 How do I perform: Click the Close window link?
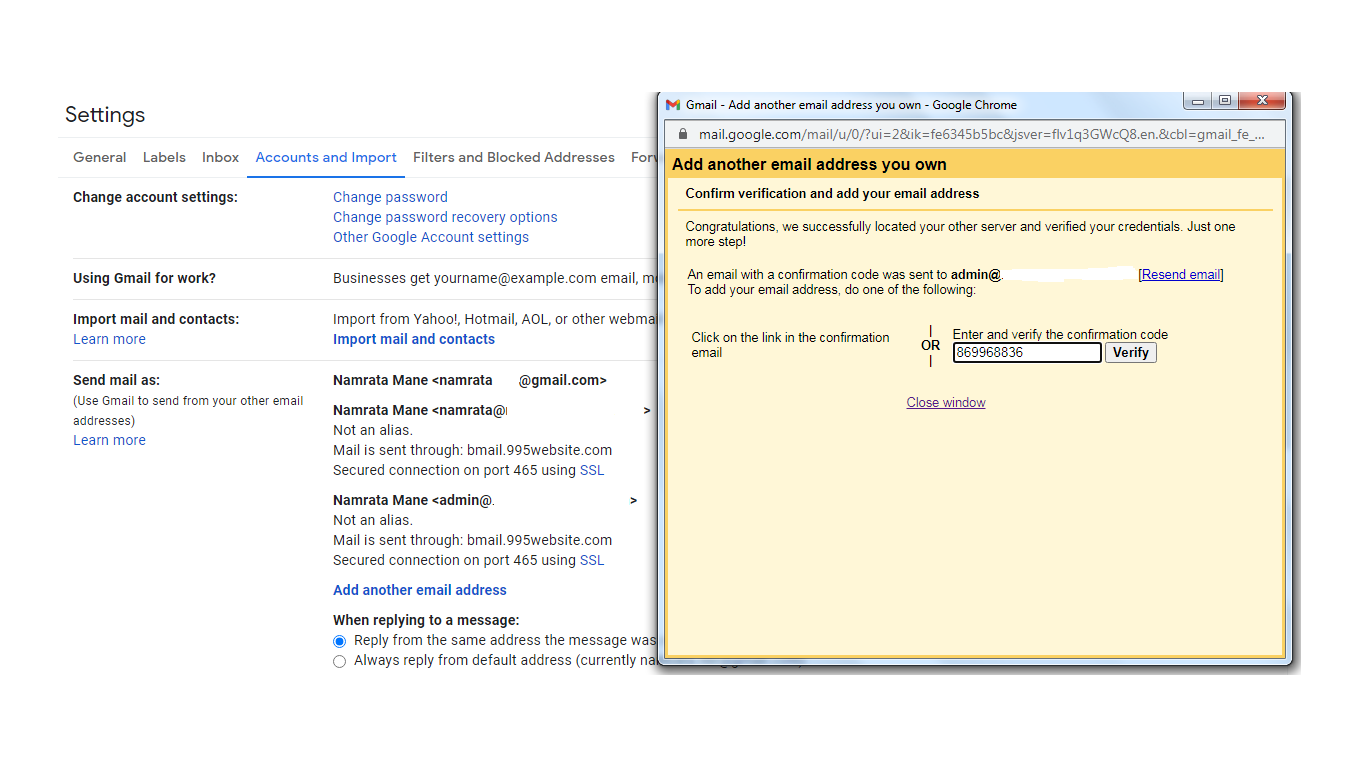[946, 403]
